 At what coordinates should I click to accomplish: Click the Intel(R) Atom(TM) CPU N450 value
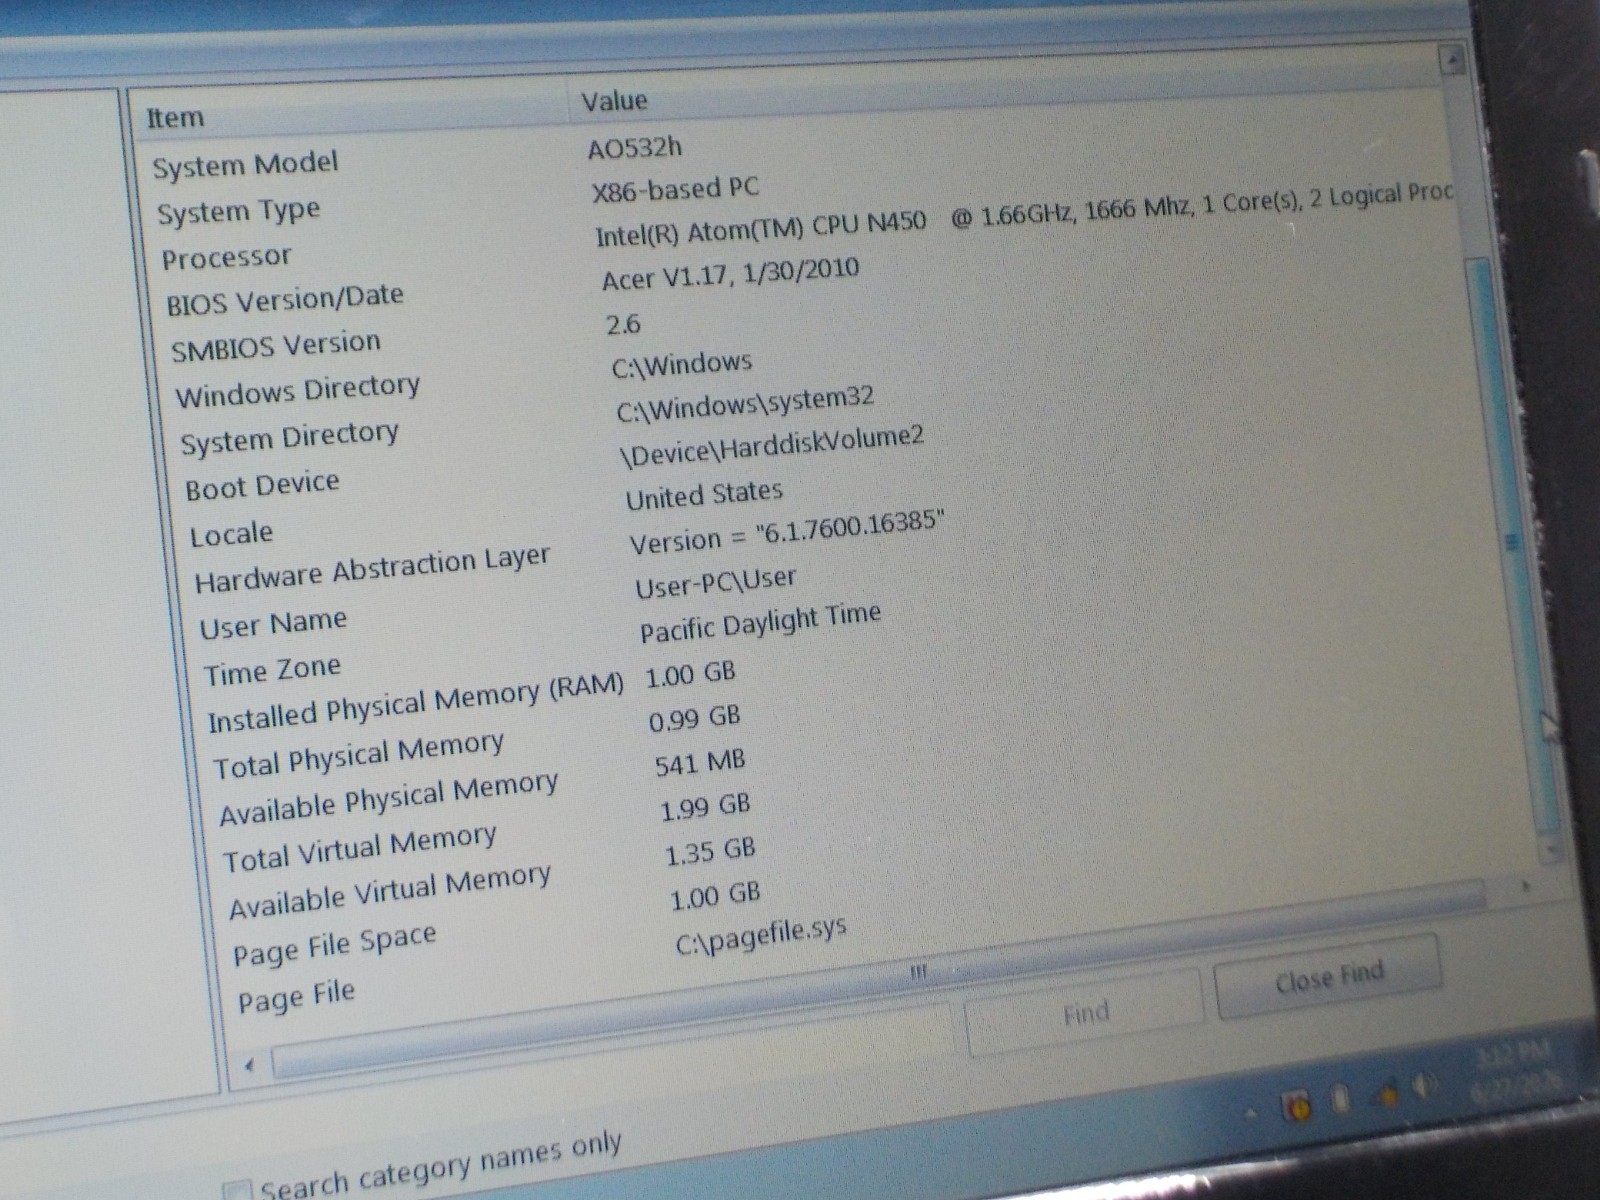pyautogui.click(x=760, y=228)
